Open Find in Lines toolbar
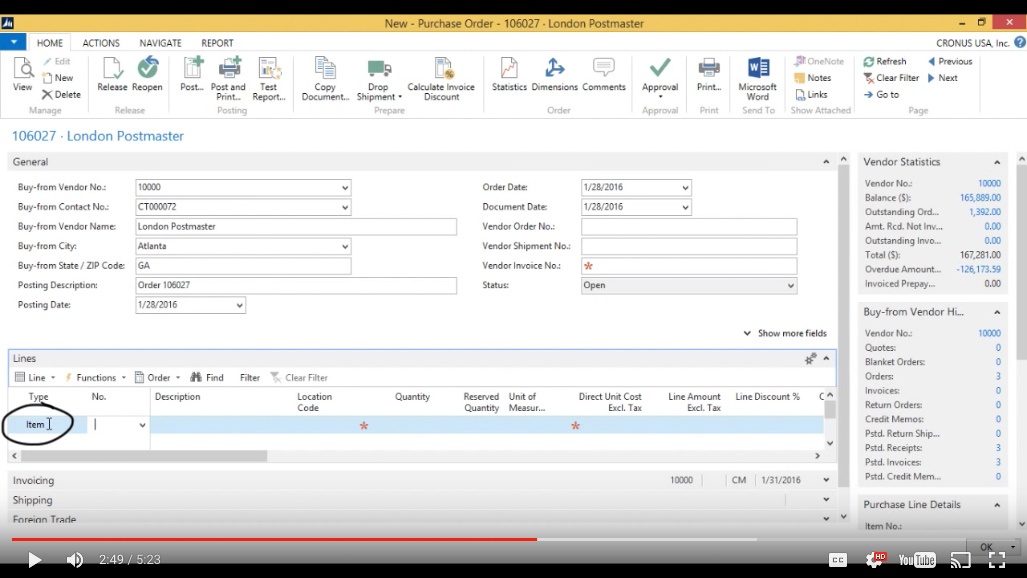This screenshot has height=578, width=1027. tap(207, 377)
